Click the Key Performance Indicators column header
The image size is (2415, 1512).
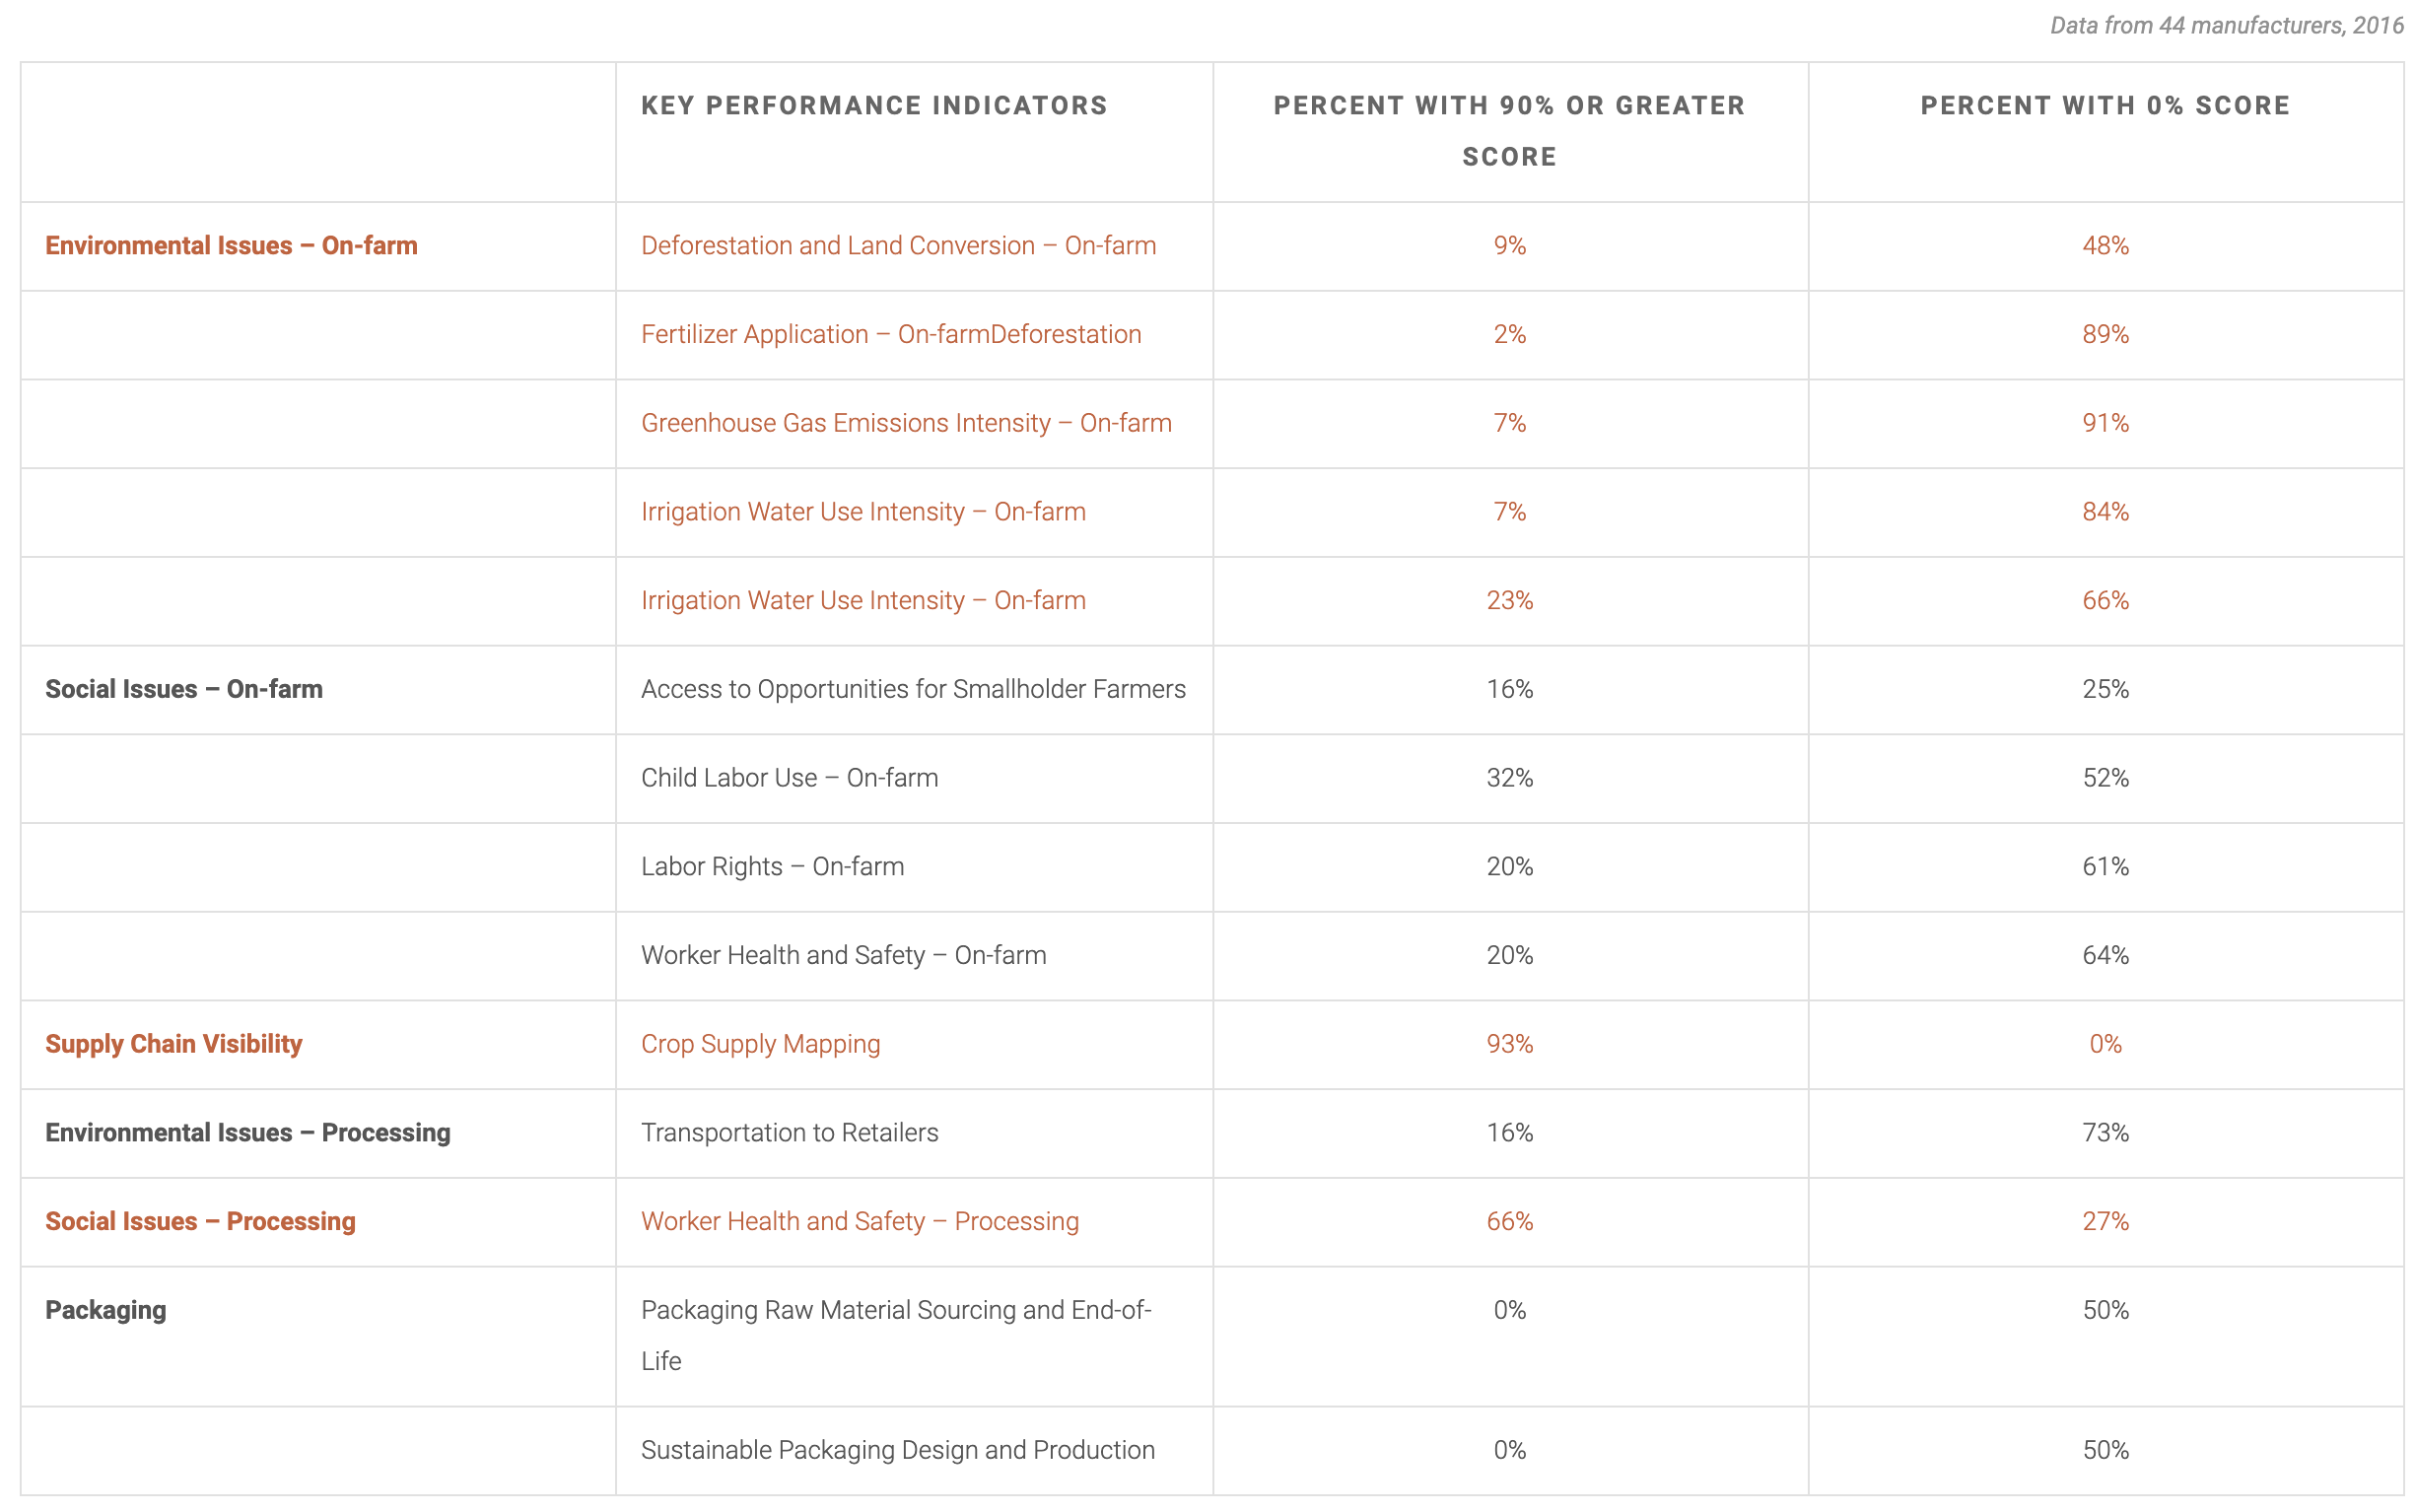point(873,106)
